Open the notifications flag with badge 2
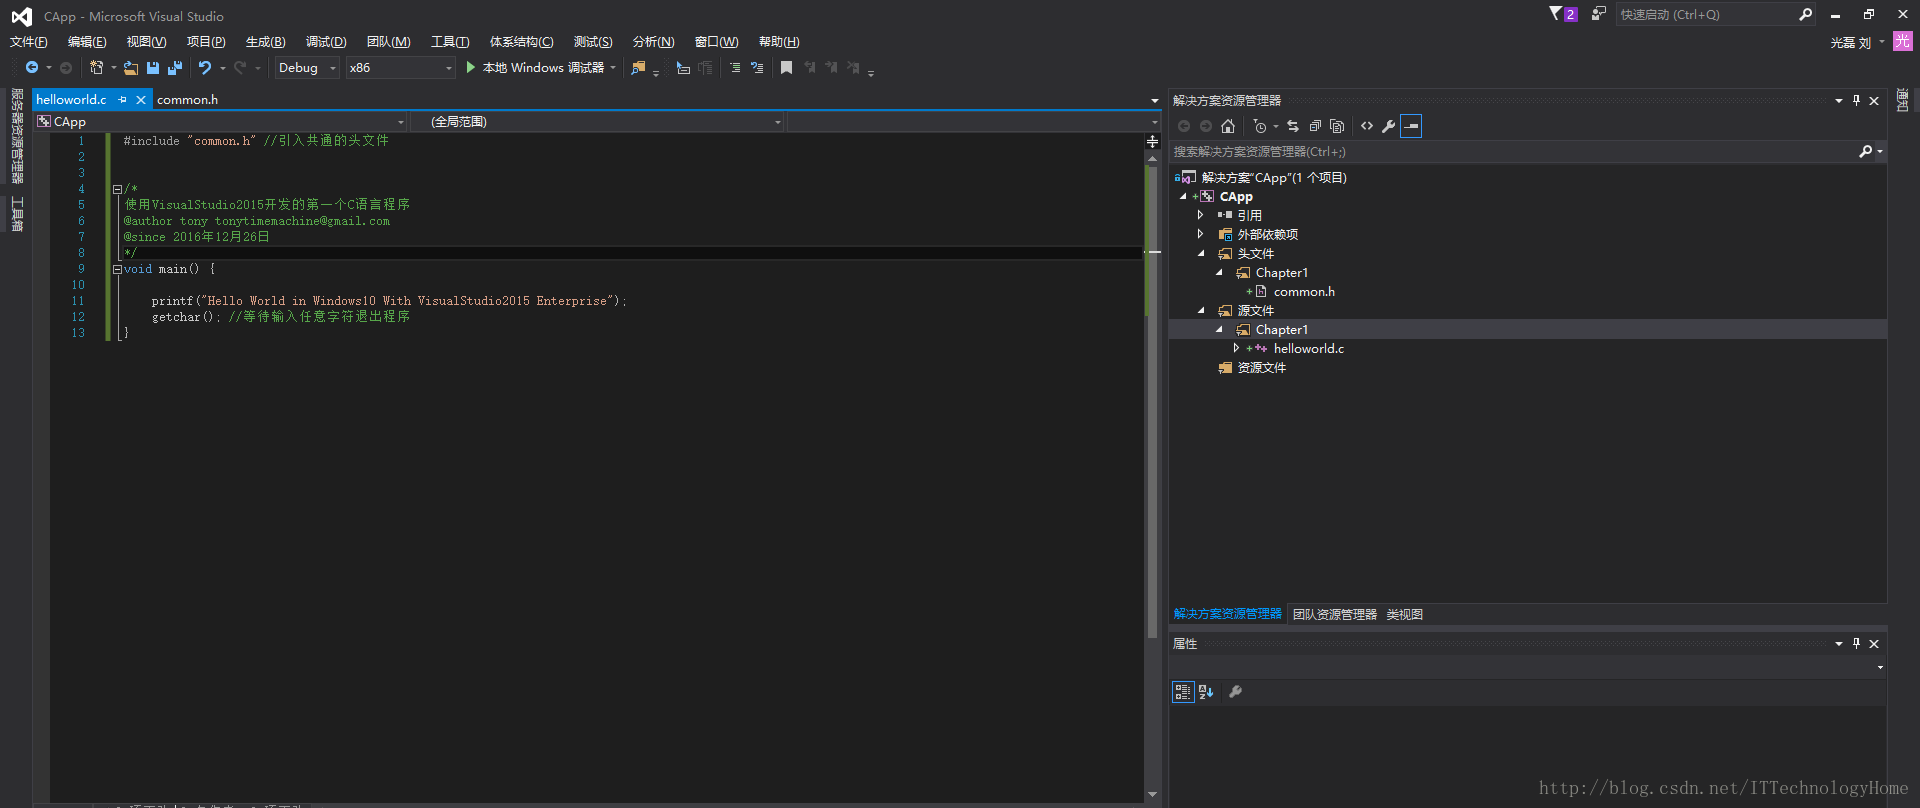 pos(1563,14)
